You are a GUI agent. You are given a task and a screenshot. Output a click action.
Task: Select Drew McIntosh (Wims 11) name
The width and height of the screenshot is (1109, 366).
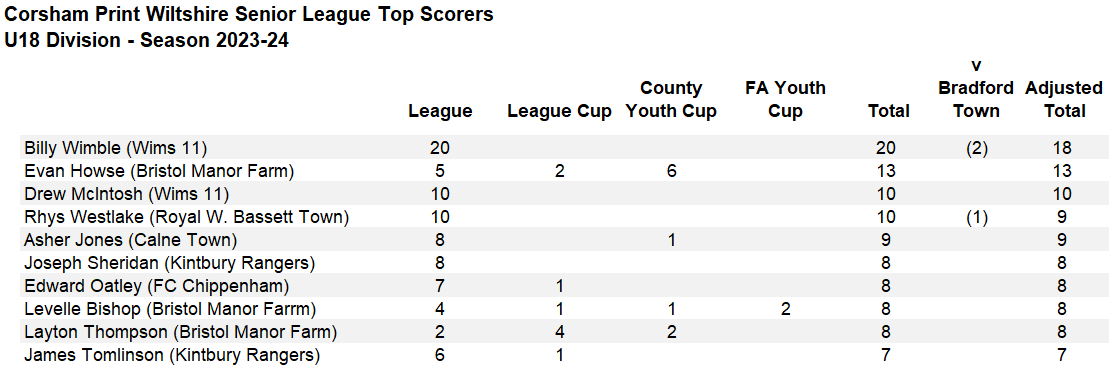[127, 194]
